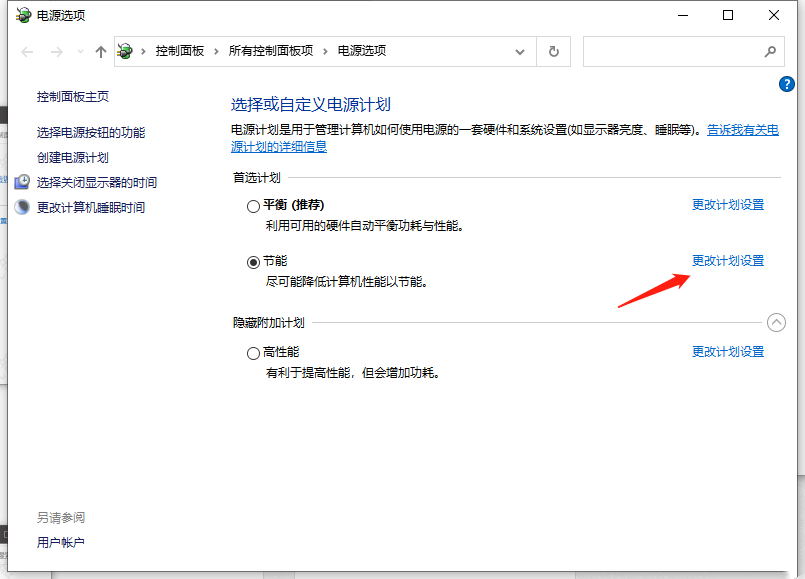
Task: Navigate to 所有控制面板项 via breadcrumb
Action: pyautogui.click(x=274, y=51)
